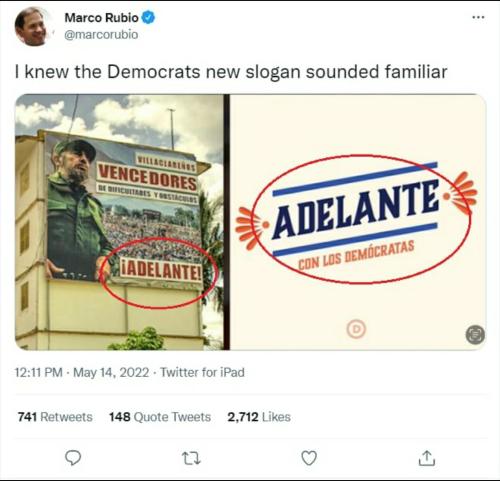Open Marco Rubio's profile picture
500x481 pixels.
[x=31, y=26]
